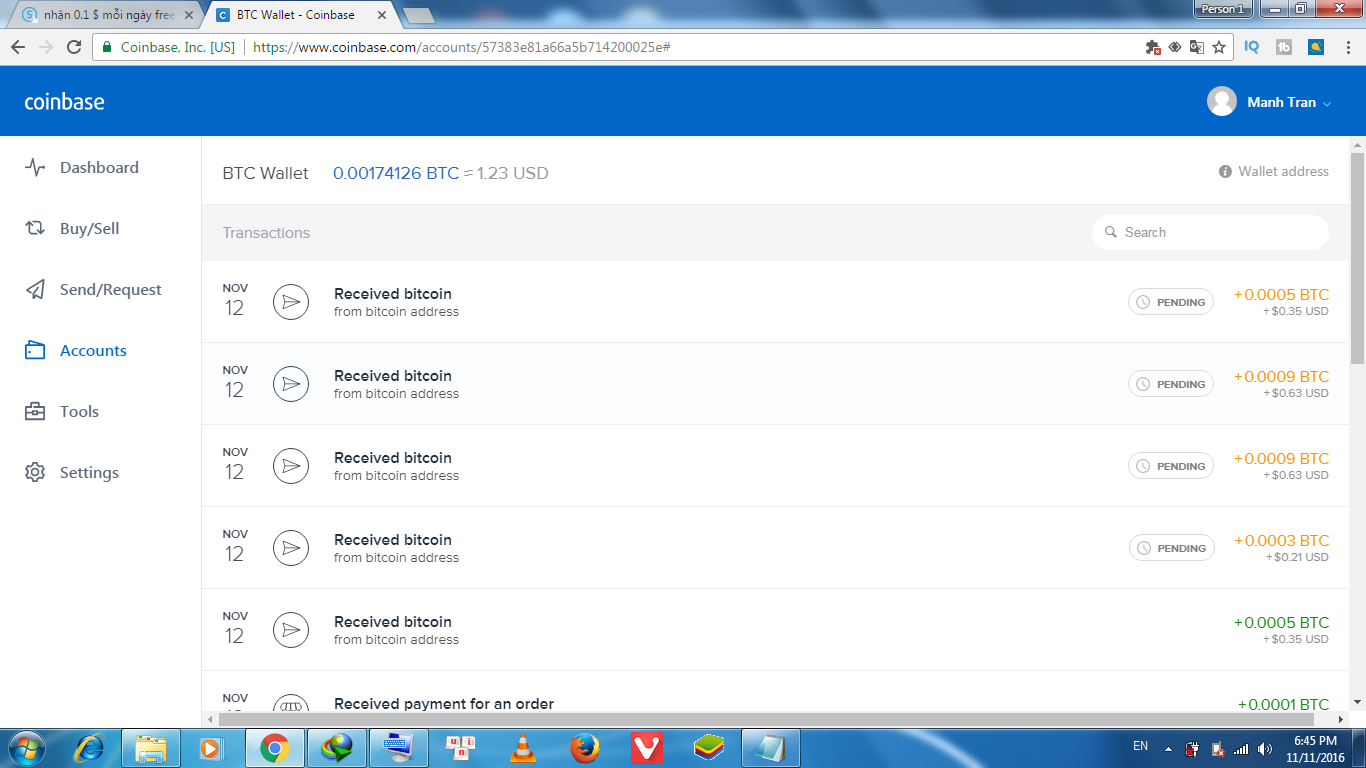The image size is (1366, 768).
Task: Click the diamond-shaped icon in the address bar
Action: coord(1175,47)
